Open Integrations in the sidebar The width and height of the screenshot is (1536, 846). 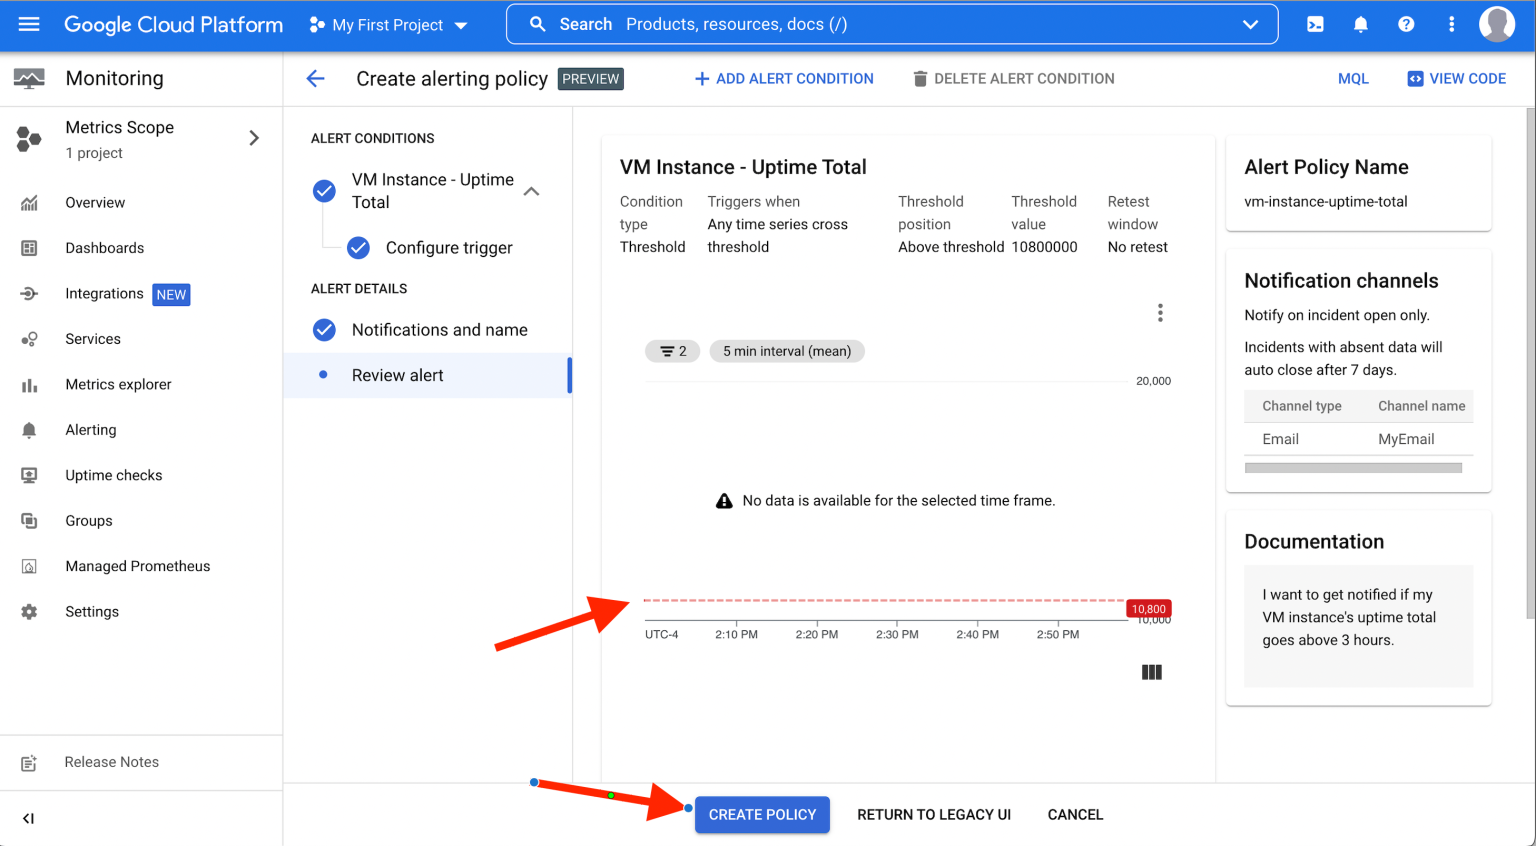(x=104, y=293)
